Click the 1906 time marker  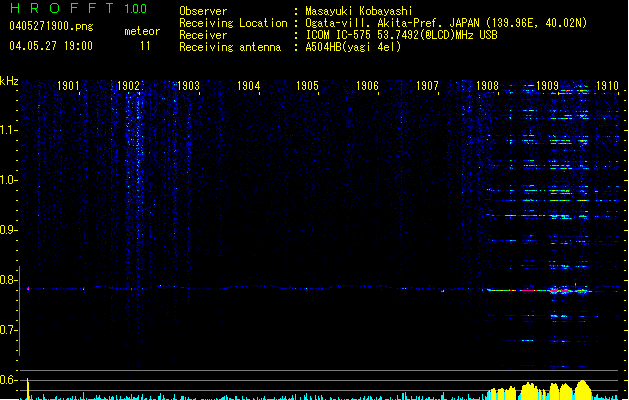click(x=367, y=86)
